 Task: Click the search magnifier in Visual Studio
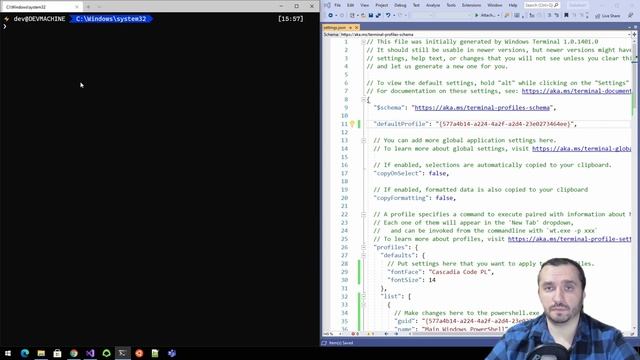tap(556, 5)
